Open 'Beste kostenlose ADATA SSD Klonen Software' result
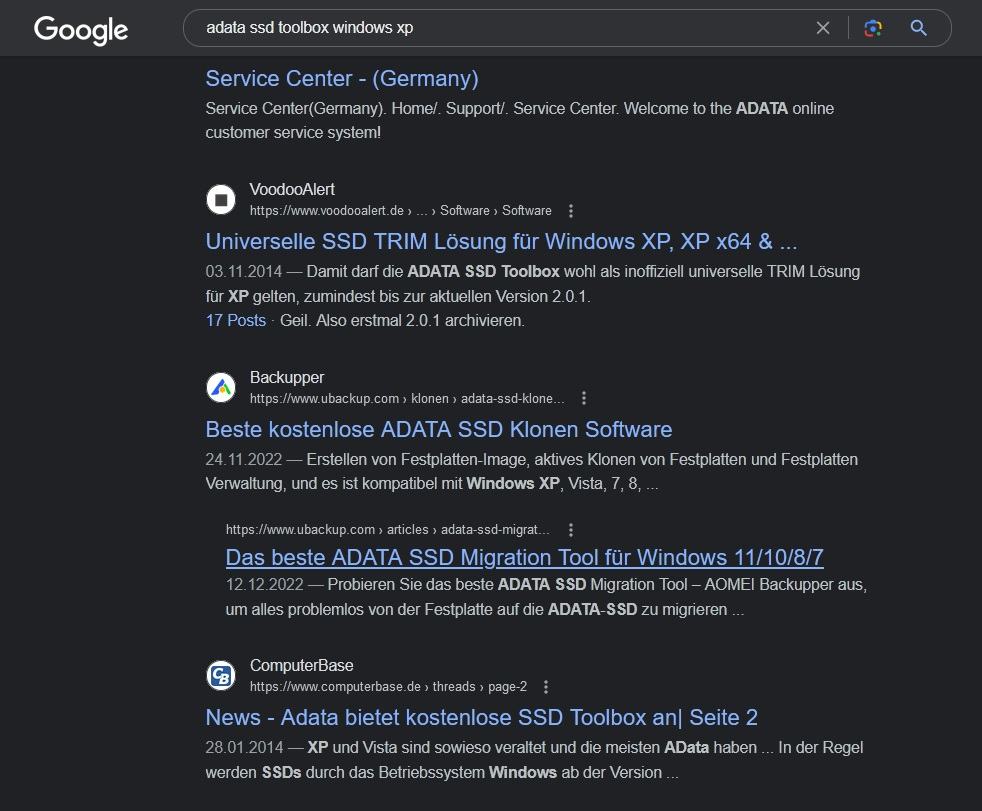This screenshot has height=811, width=982. [x=439, y=430]
